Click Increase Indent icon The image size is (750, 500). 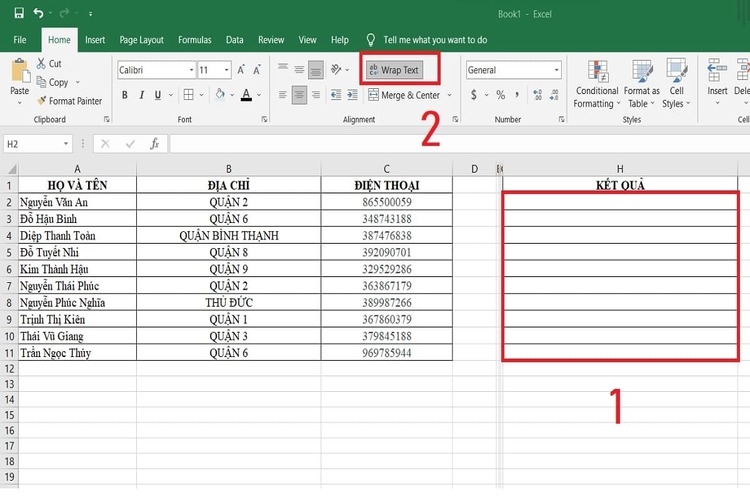click(353, 95)
